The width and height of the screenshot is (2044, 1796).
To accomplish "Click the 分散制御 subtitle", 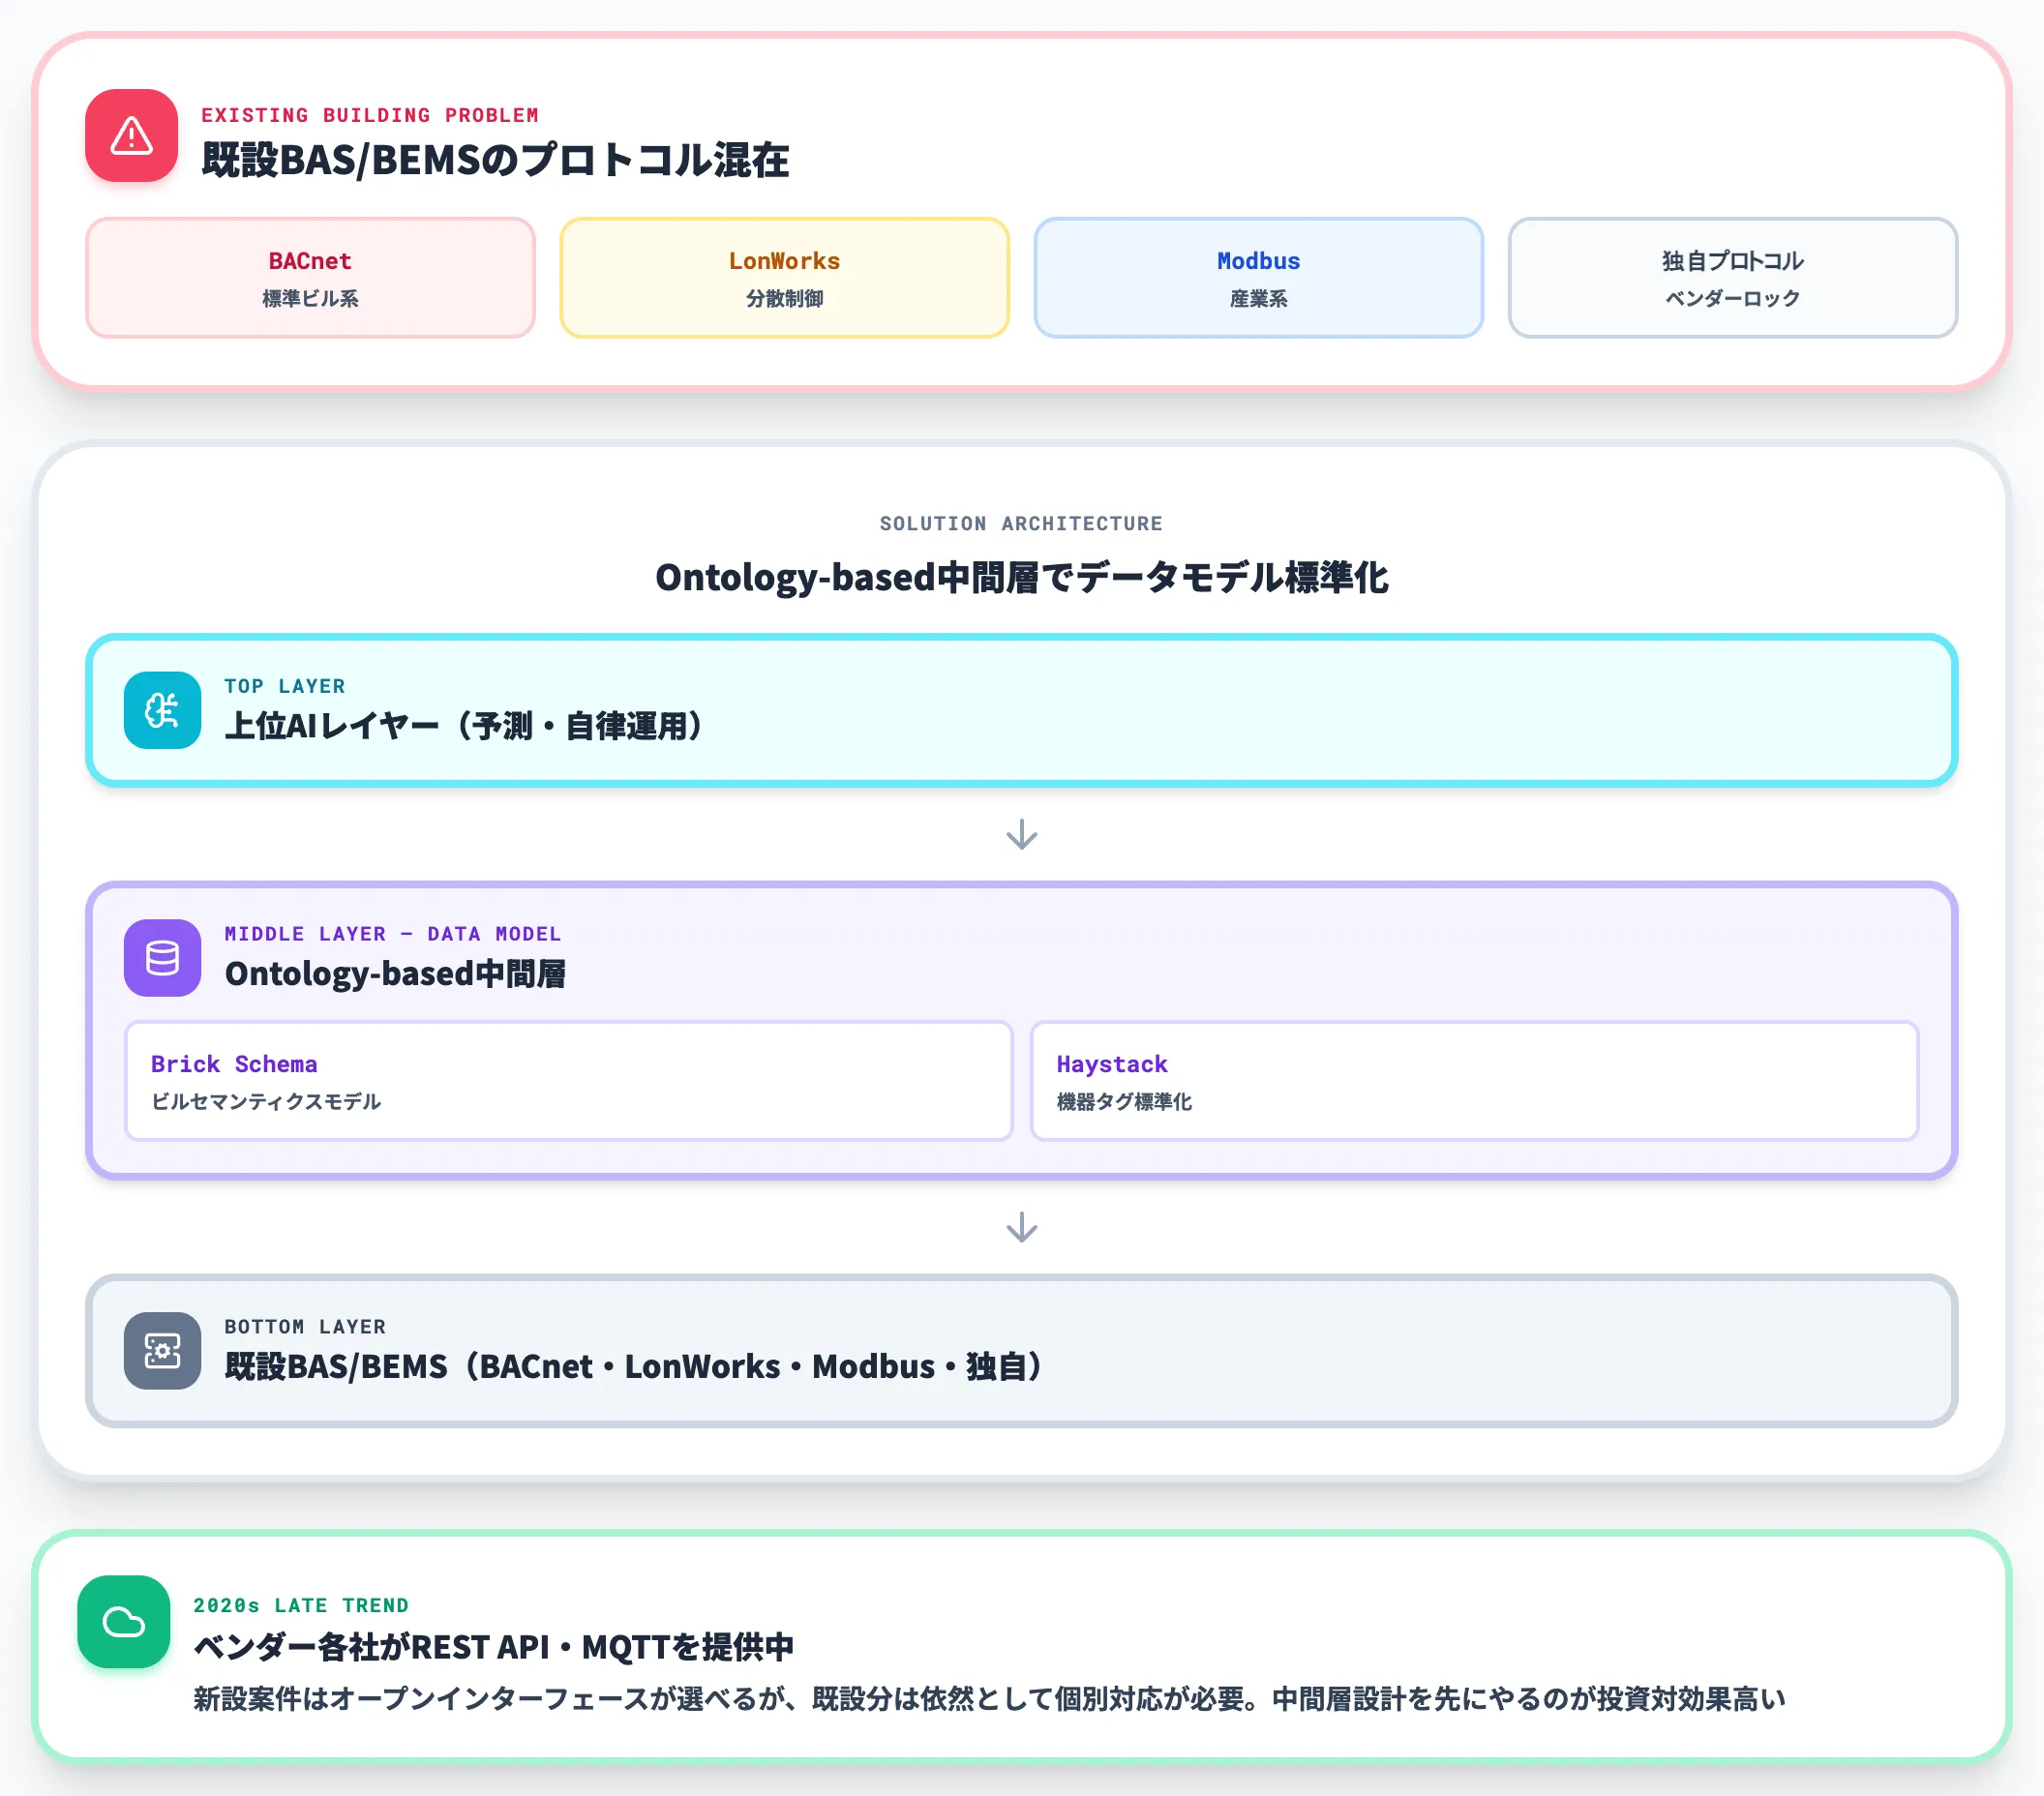I will (784, 299).
